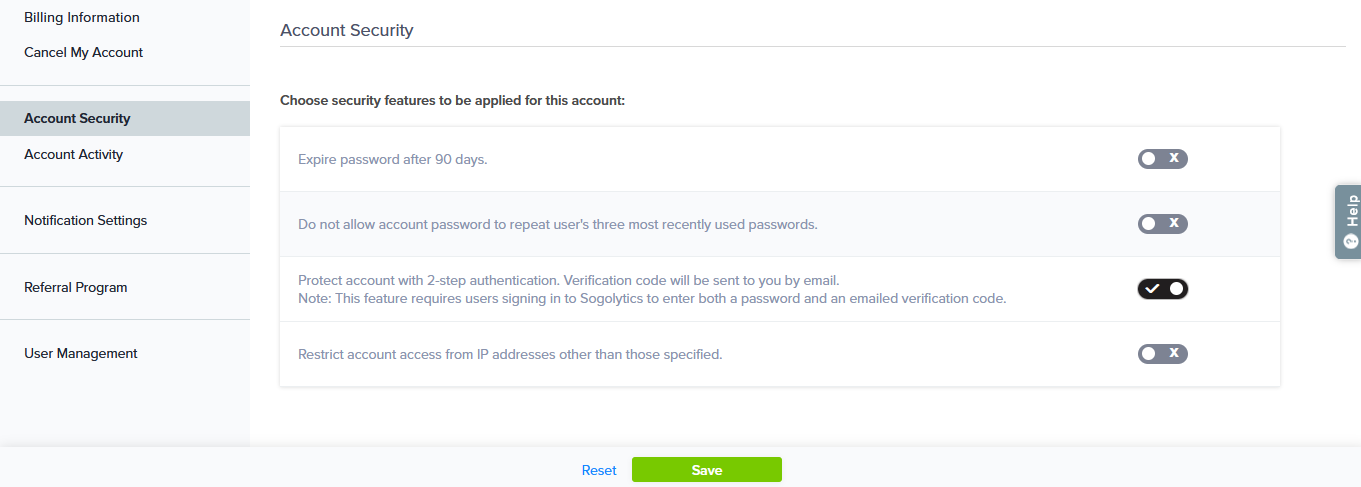Click the 'Choose security features' instruction line

point(452,100)
